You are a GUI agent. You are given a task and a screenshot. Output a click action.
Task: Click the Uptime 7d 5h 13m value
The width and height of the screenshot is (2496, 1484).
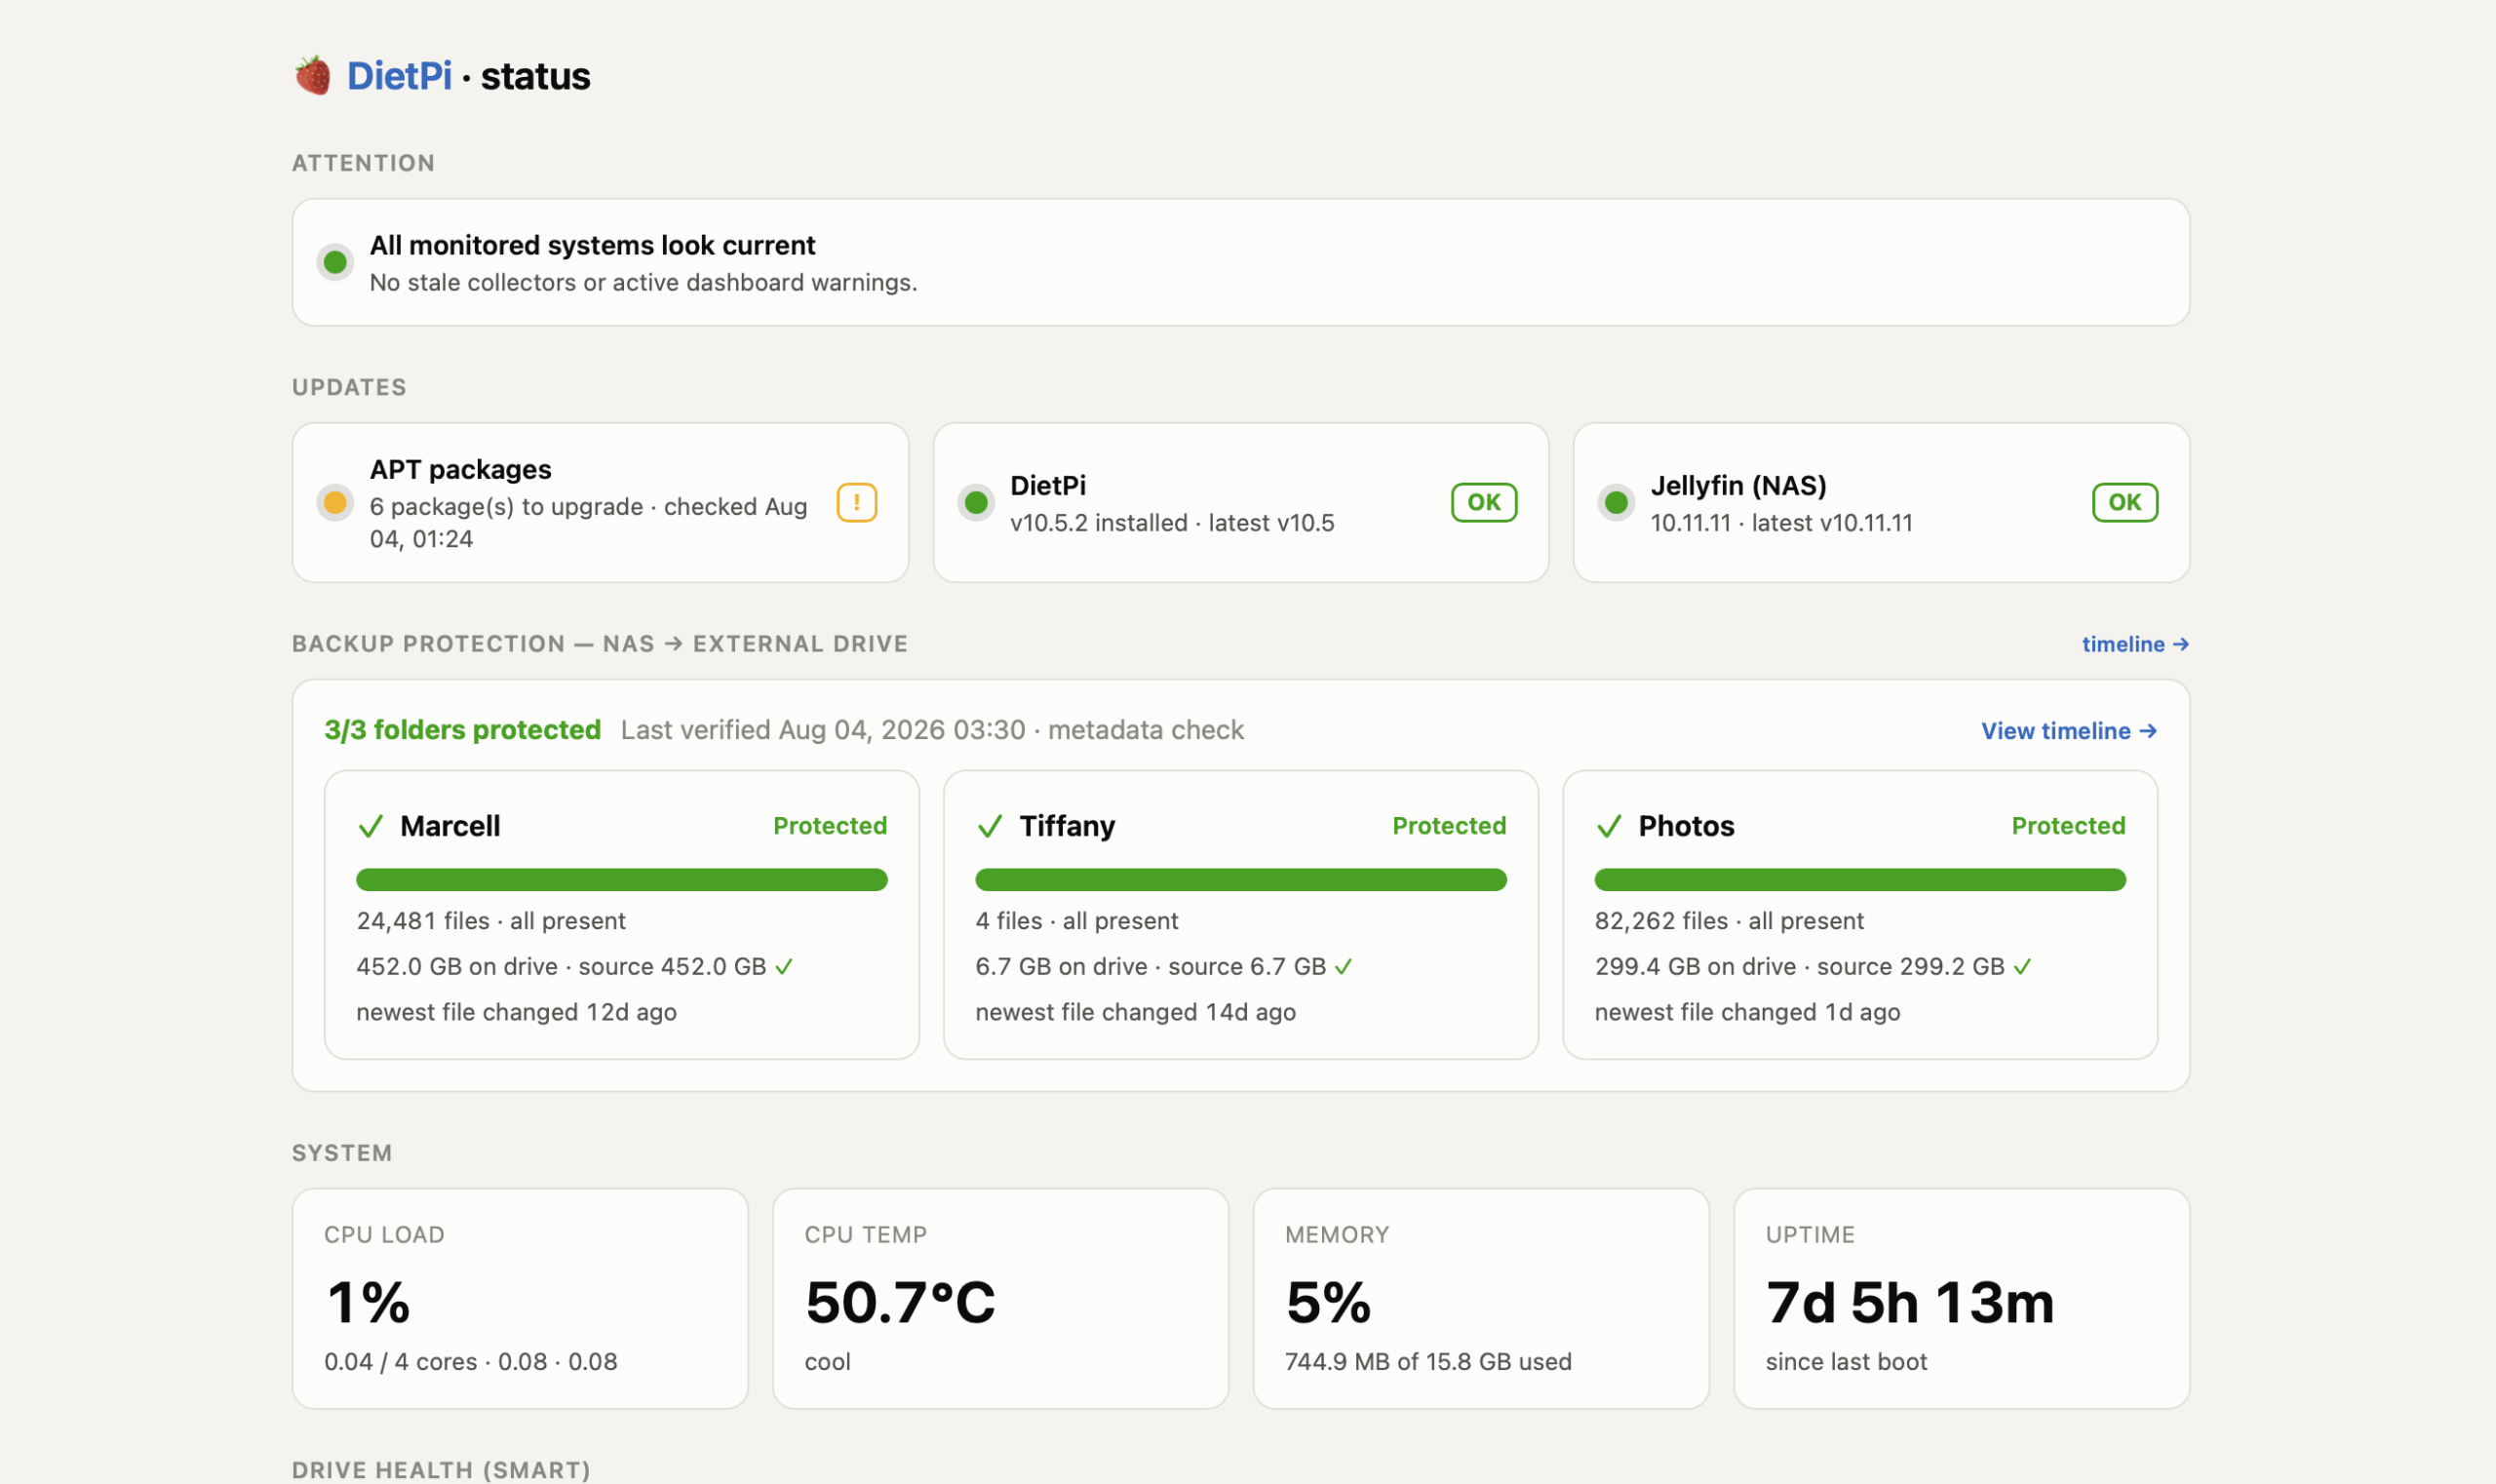tap(1910, 1302)
